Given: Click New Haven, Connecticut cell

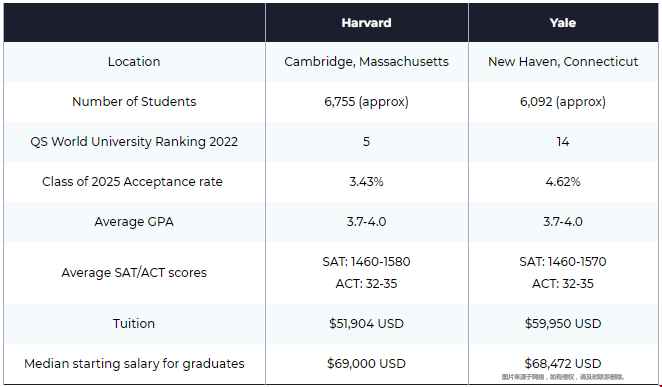Looking at the screenshot, I should 563,62.
